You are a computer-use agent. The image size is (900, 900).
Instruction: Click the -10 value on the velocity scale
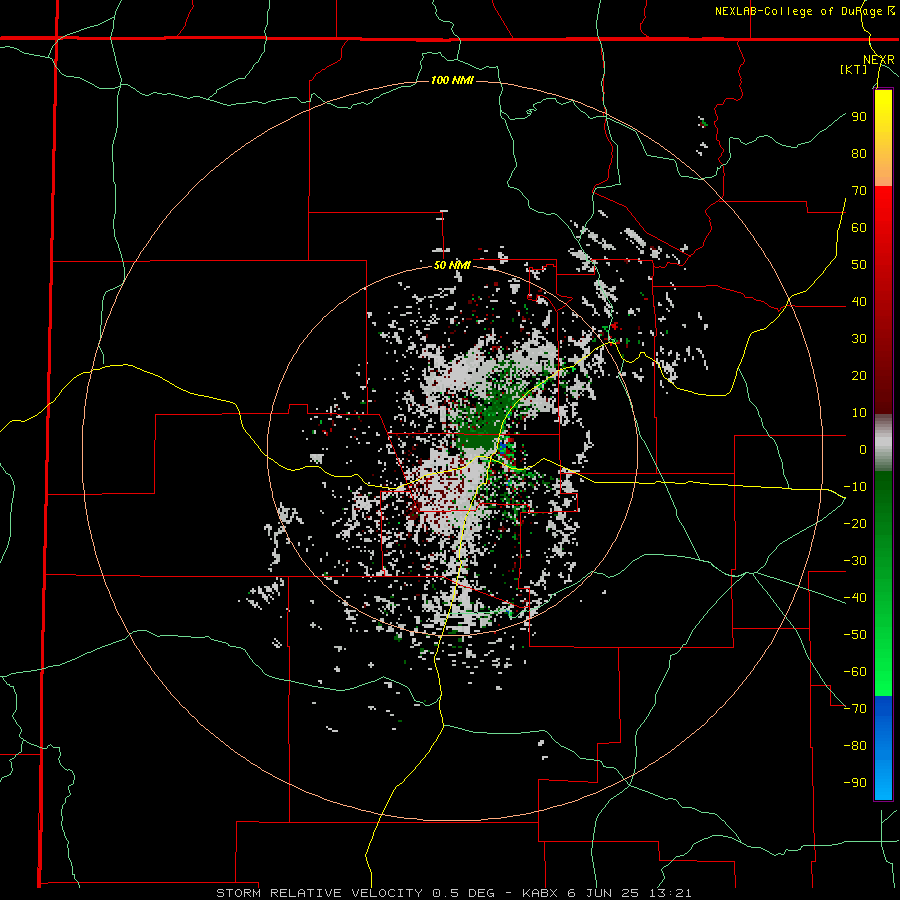855,487
